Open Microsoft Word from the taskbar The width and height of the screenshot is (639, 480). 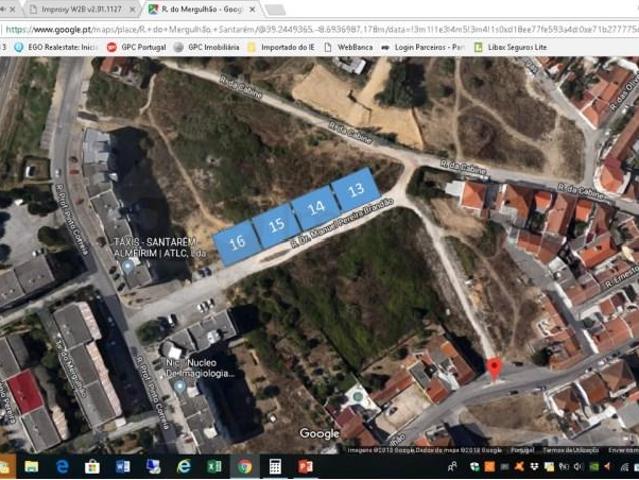click(x=122, y=466)
